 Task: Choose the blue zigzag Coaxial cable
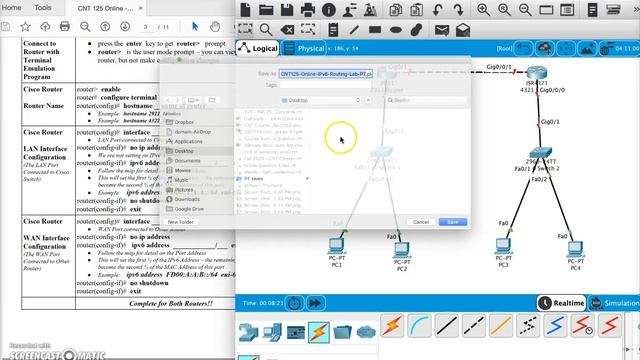click(556, 326)
